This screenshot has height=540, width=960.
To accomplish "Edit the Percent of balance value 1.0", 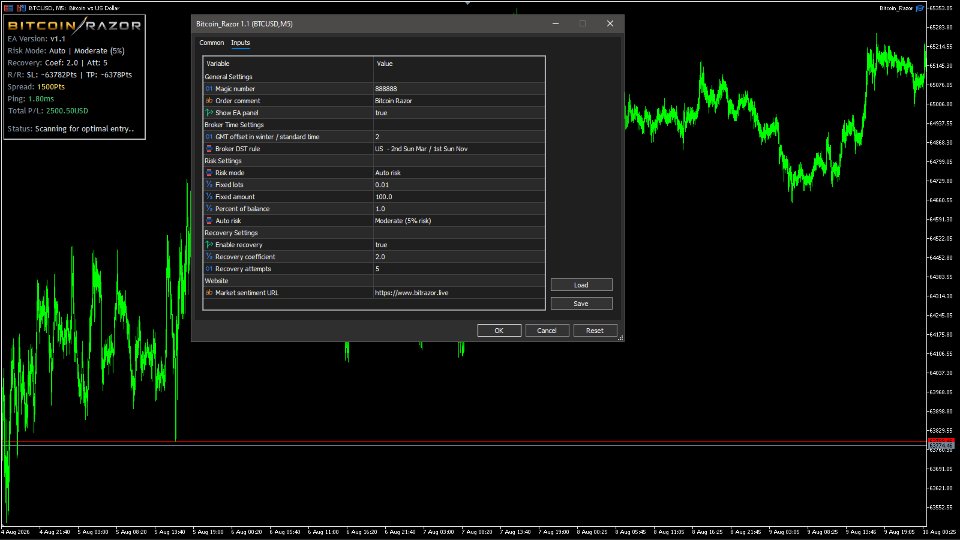I will (x=459, y=209).
